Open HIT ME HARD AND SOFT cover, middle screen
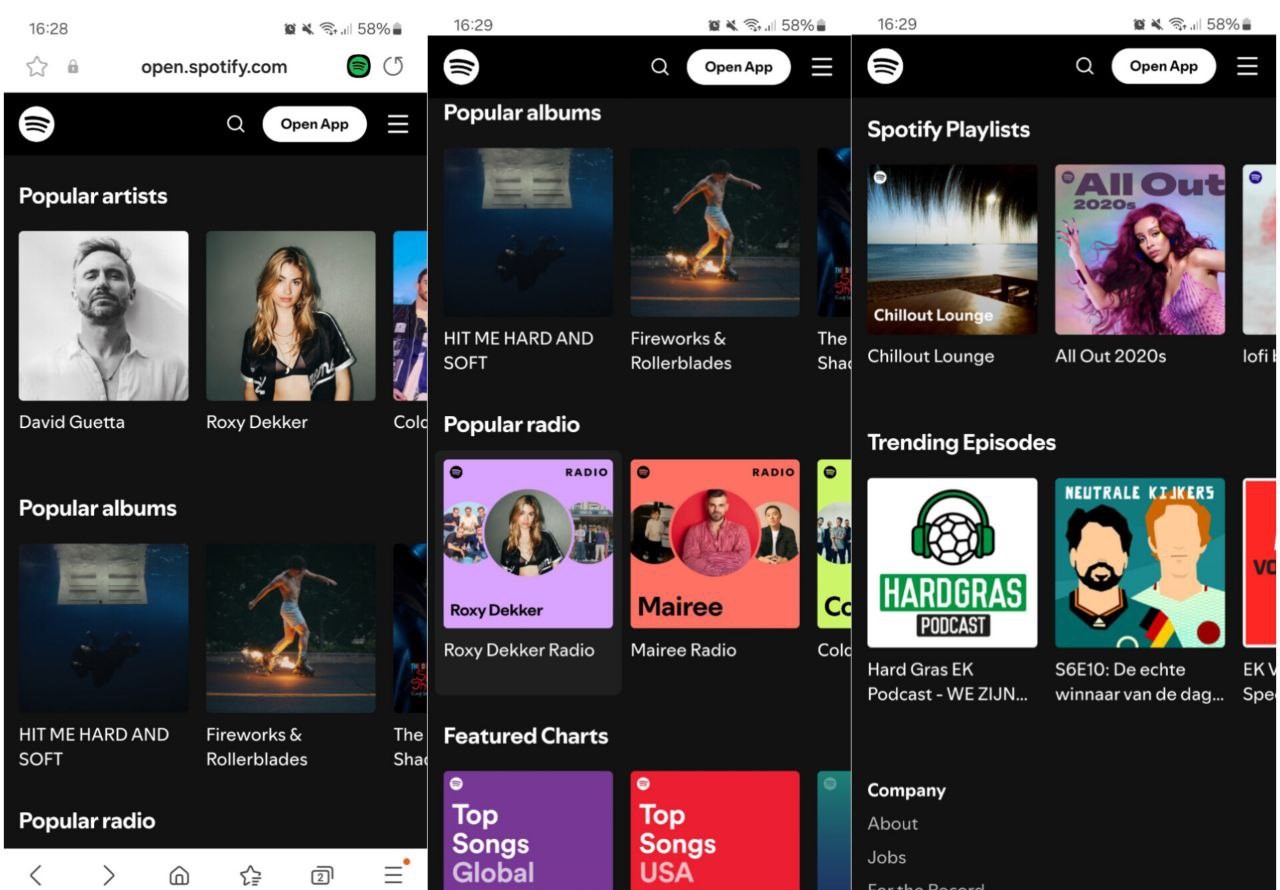The image size is (1280, 890). pos(528,232)
